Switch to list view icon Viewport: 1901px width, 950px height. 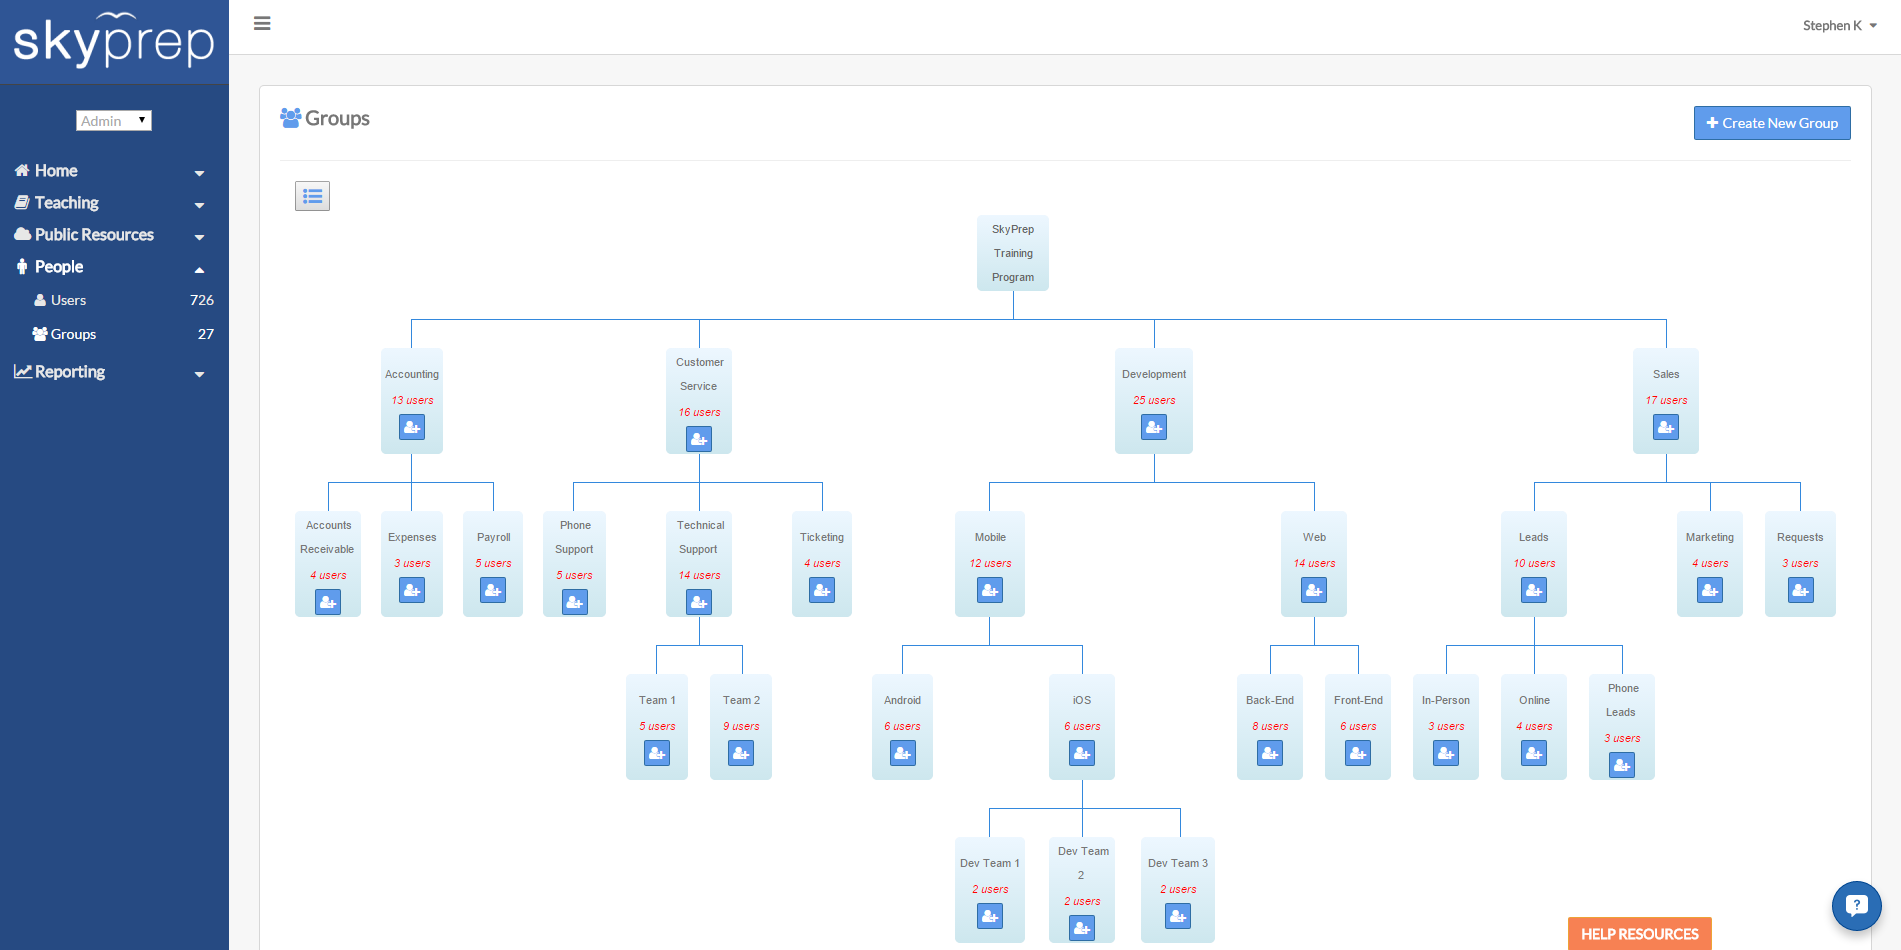point(312,196)
